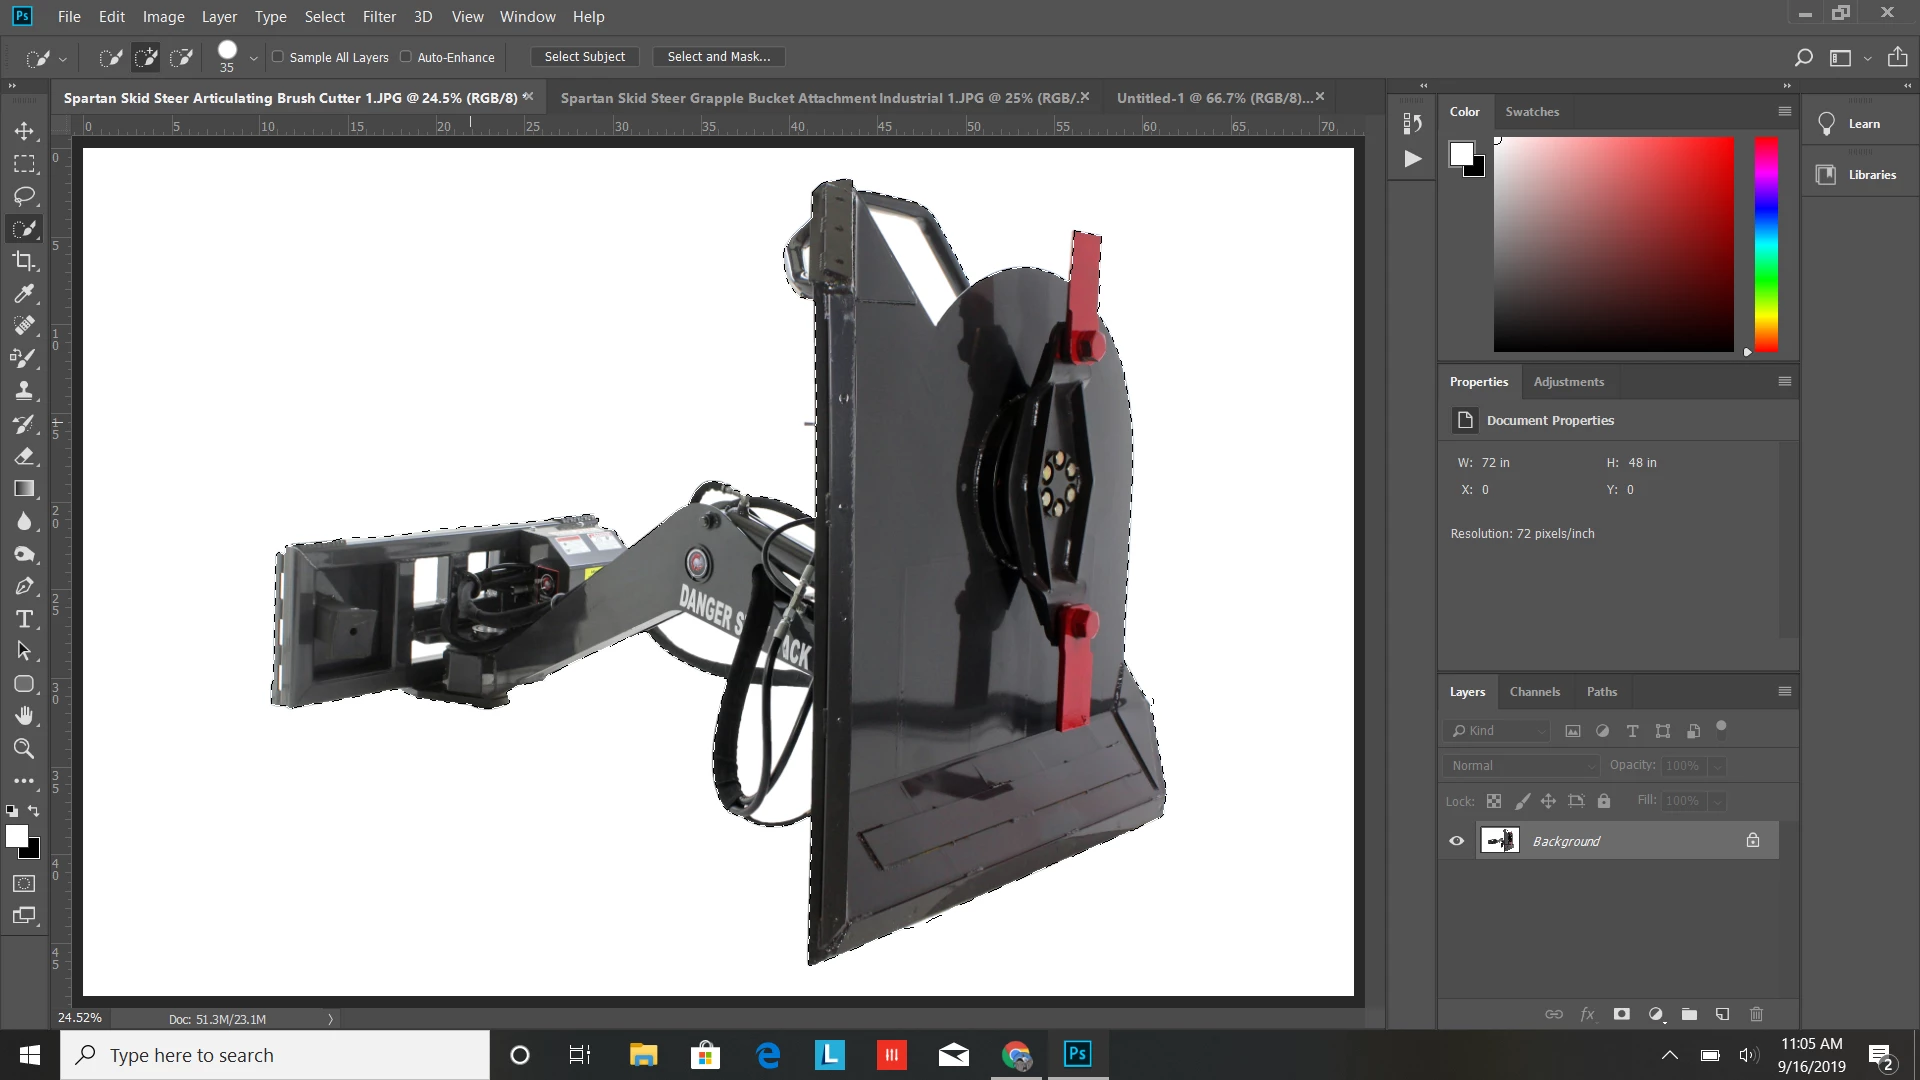
Task: Click the create new layer icon
Action: (x=1722, y=1014)
